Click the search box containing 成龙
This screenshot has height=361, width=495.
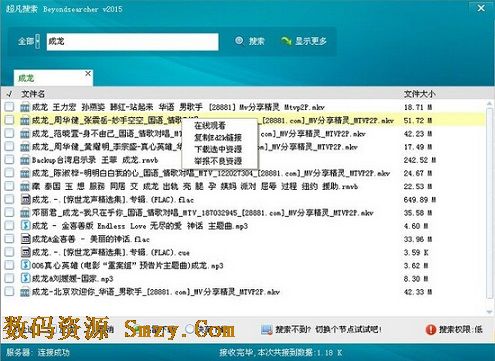click(x=132, y=42)
